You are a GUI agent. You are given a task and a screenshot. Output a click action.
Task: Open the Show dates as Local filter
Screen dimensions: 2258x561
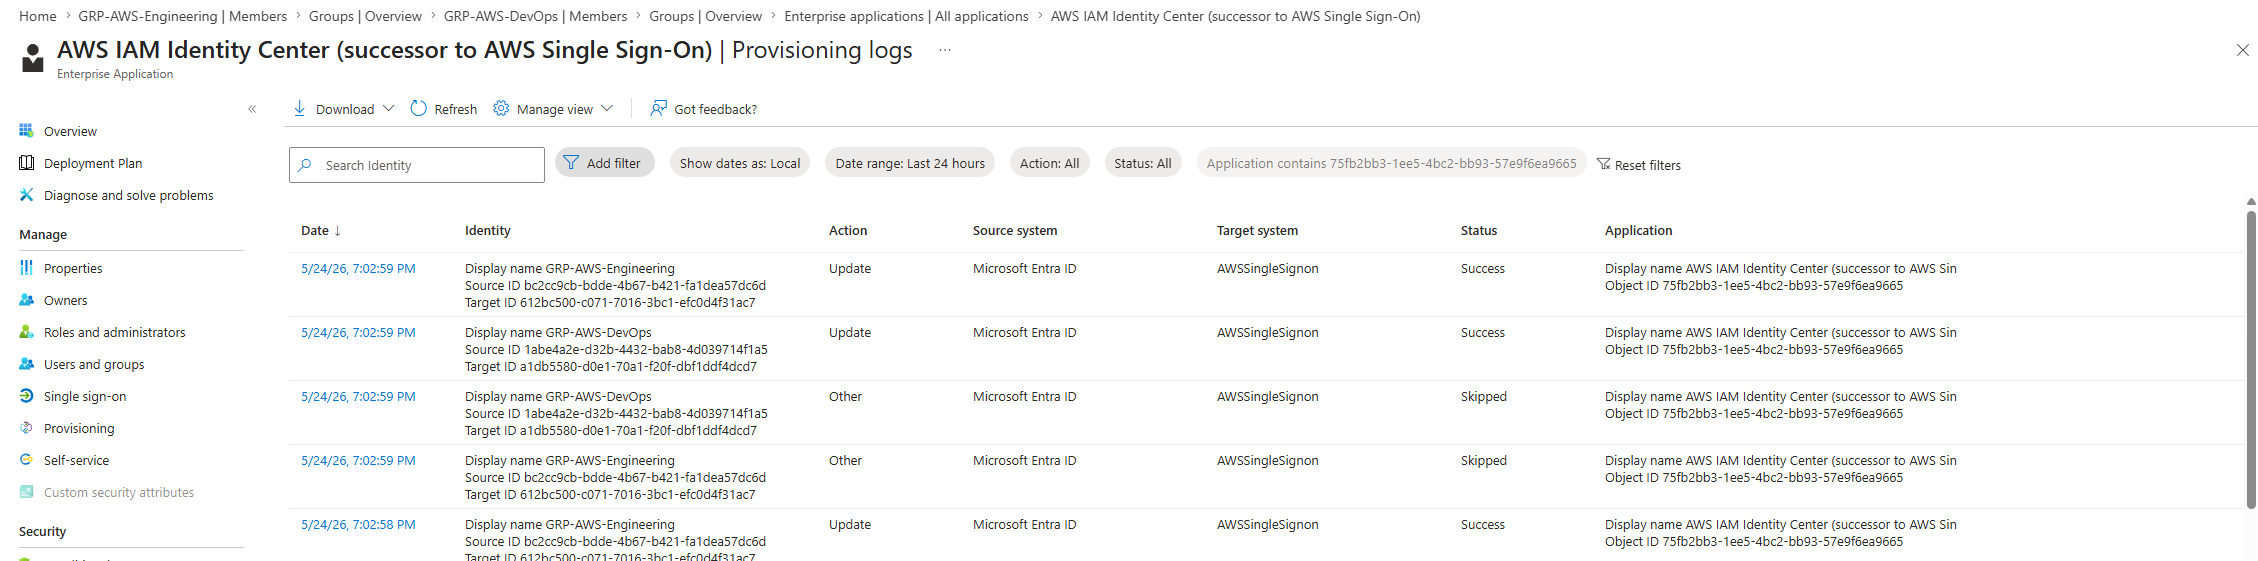[x=740, y=163]
